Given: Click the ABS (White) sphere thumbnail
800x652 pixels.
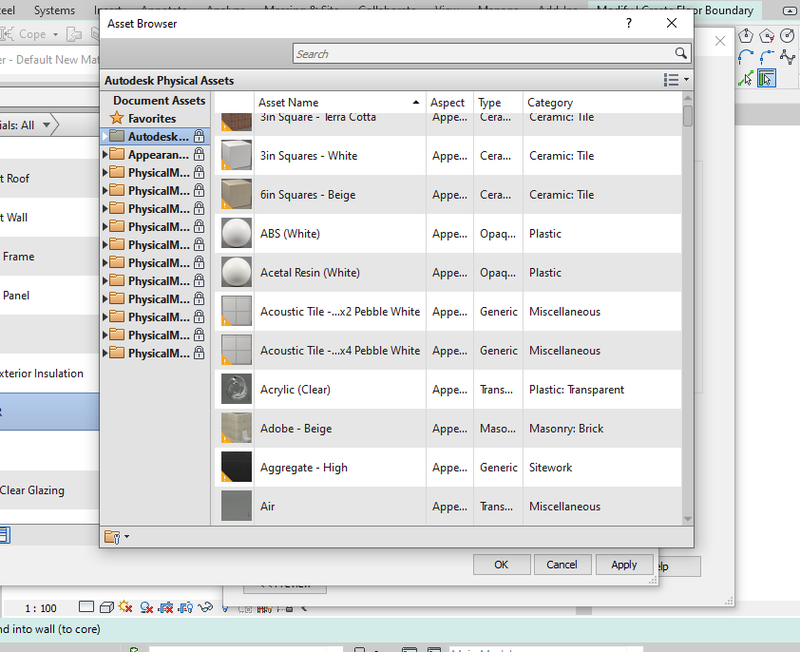Looking at the screenshot, I should pos(236,233).
